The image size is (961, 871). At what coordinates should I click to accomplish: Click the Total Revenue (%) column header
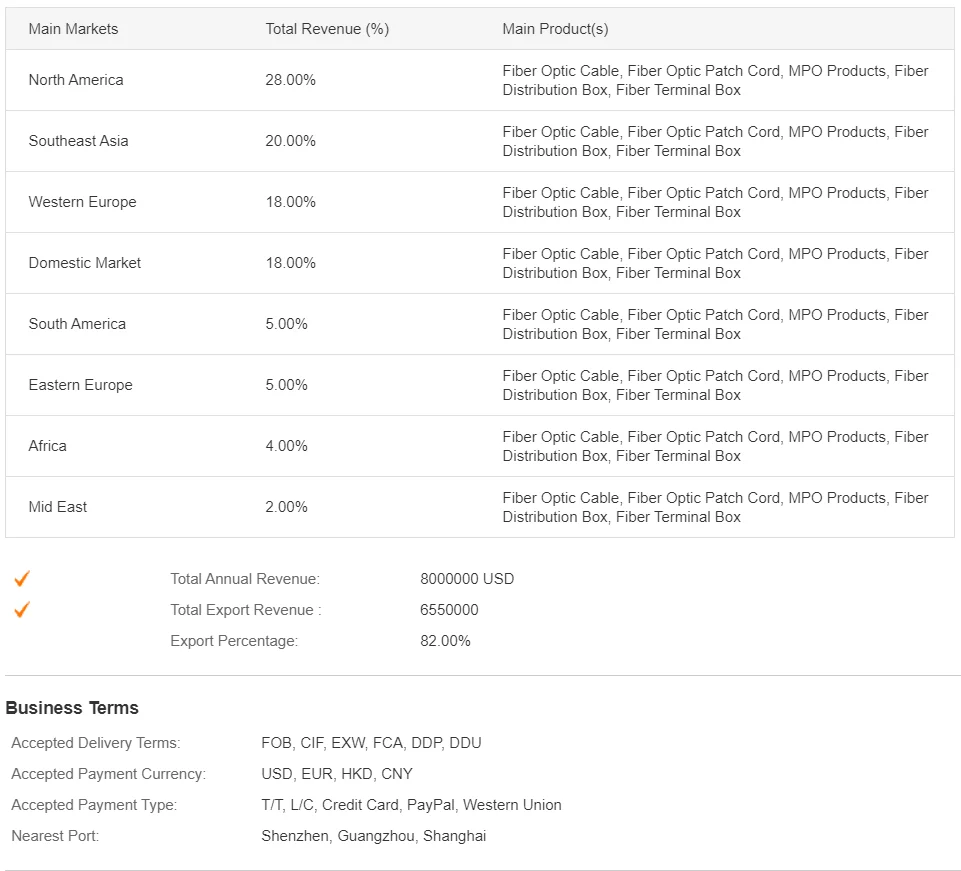(x=327, y=29)
